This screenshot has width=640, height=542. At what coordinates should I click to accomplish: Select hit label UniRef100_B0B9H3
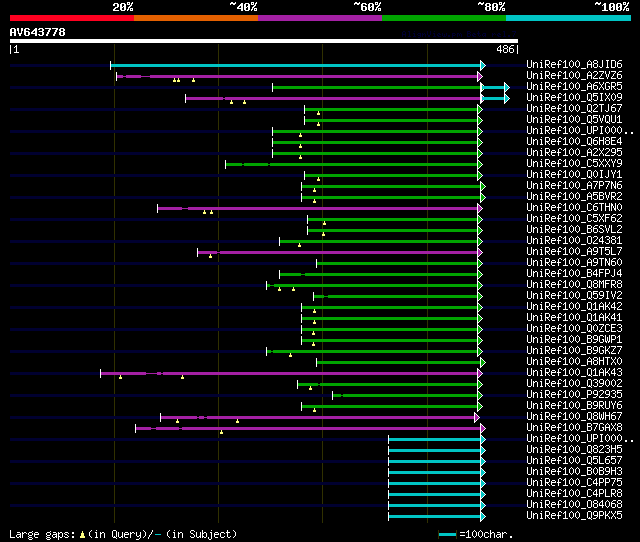coord(574,472)
